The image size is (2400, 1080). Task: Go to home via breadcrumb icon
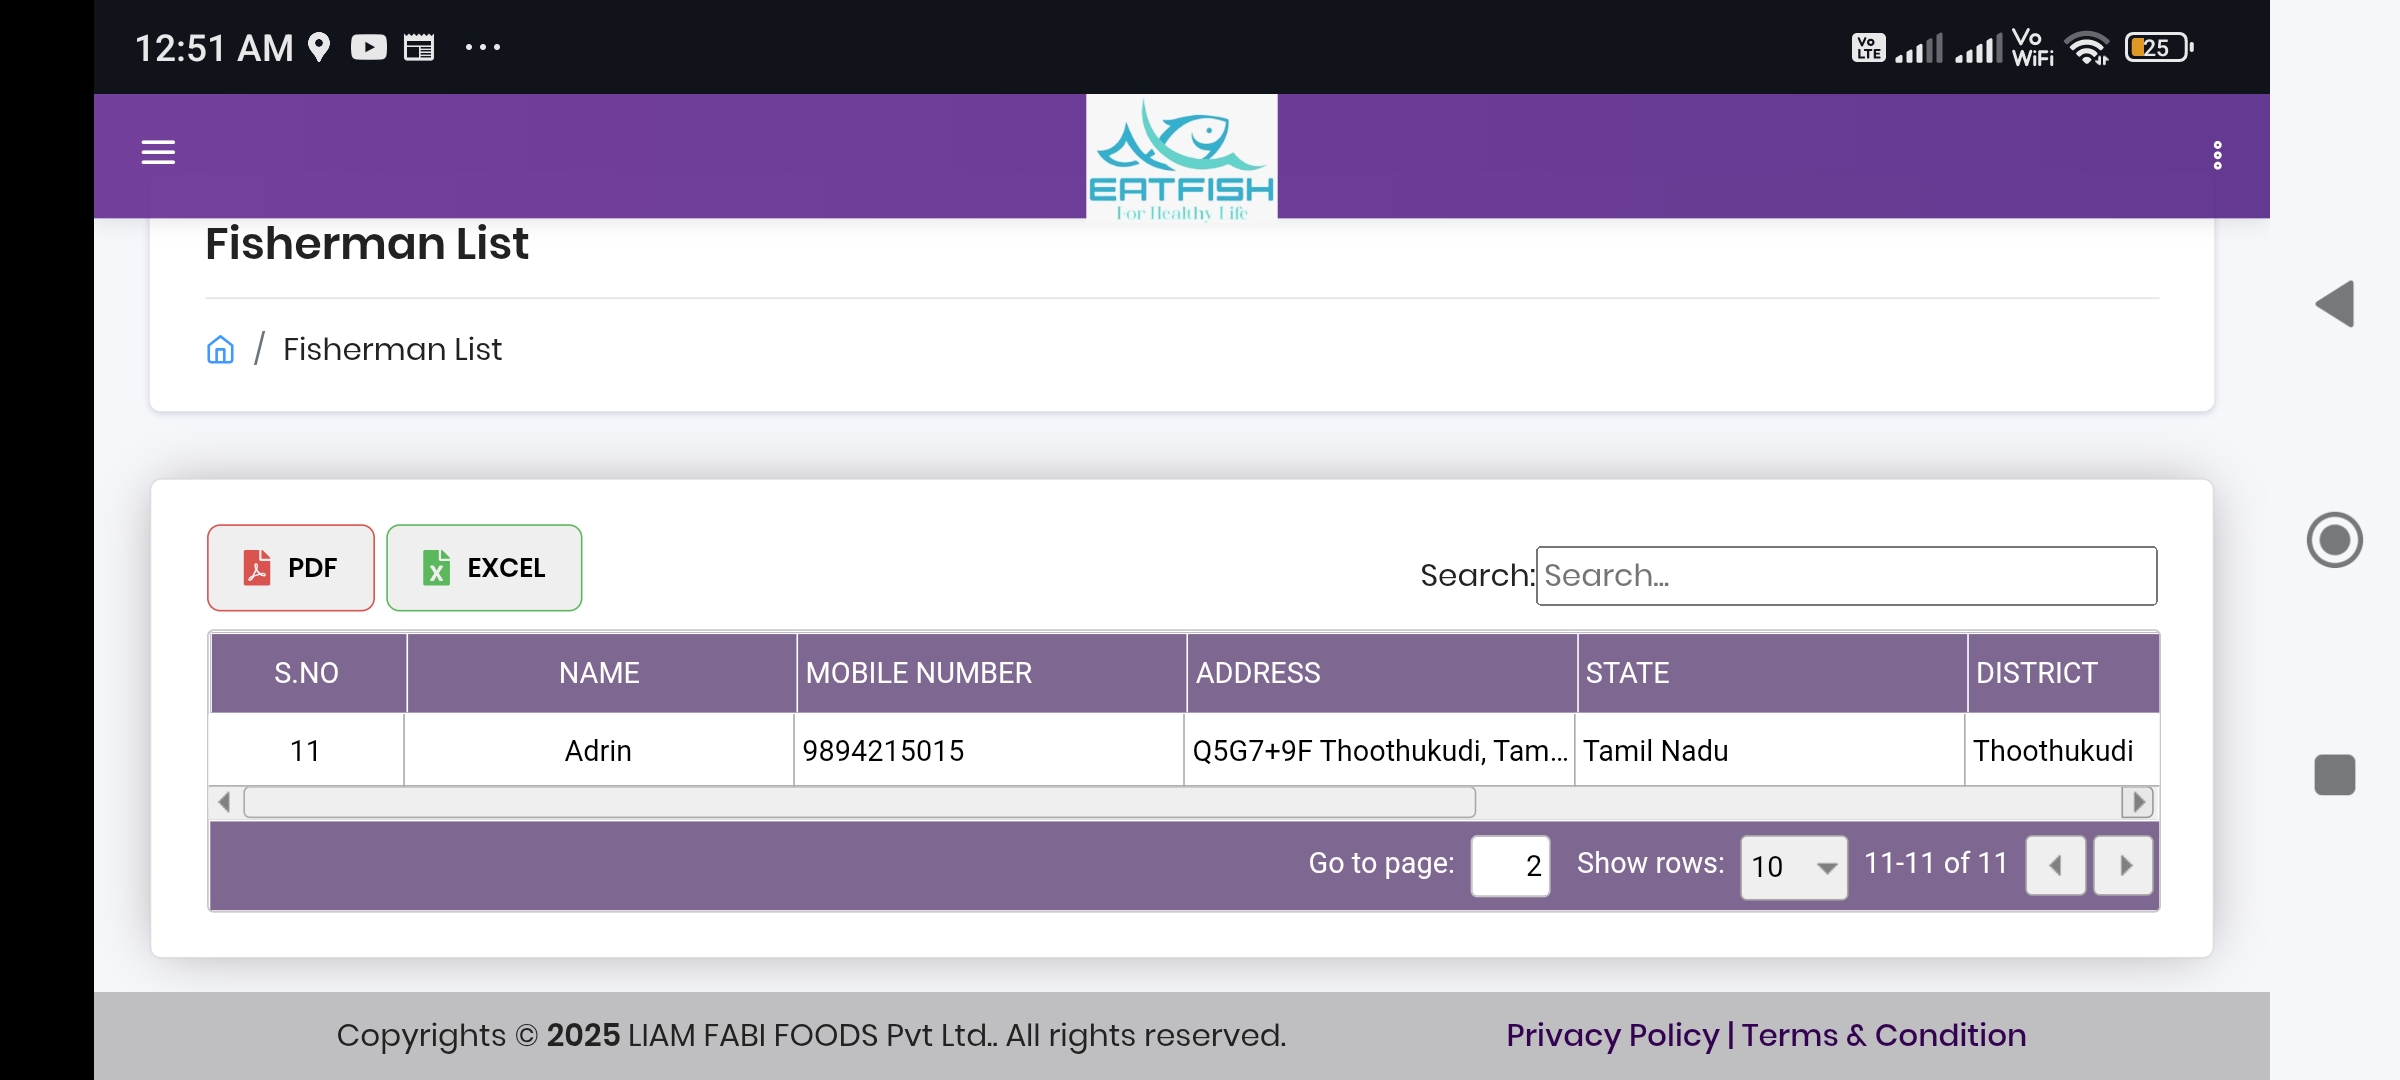click(220, 349)
